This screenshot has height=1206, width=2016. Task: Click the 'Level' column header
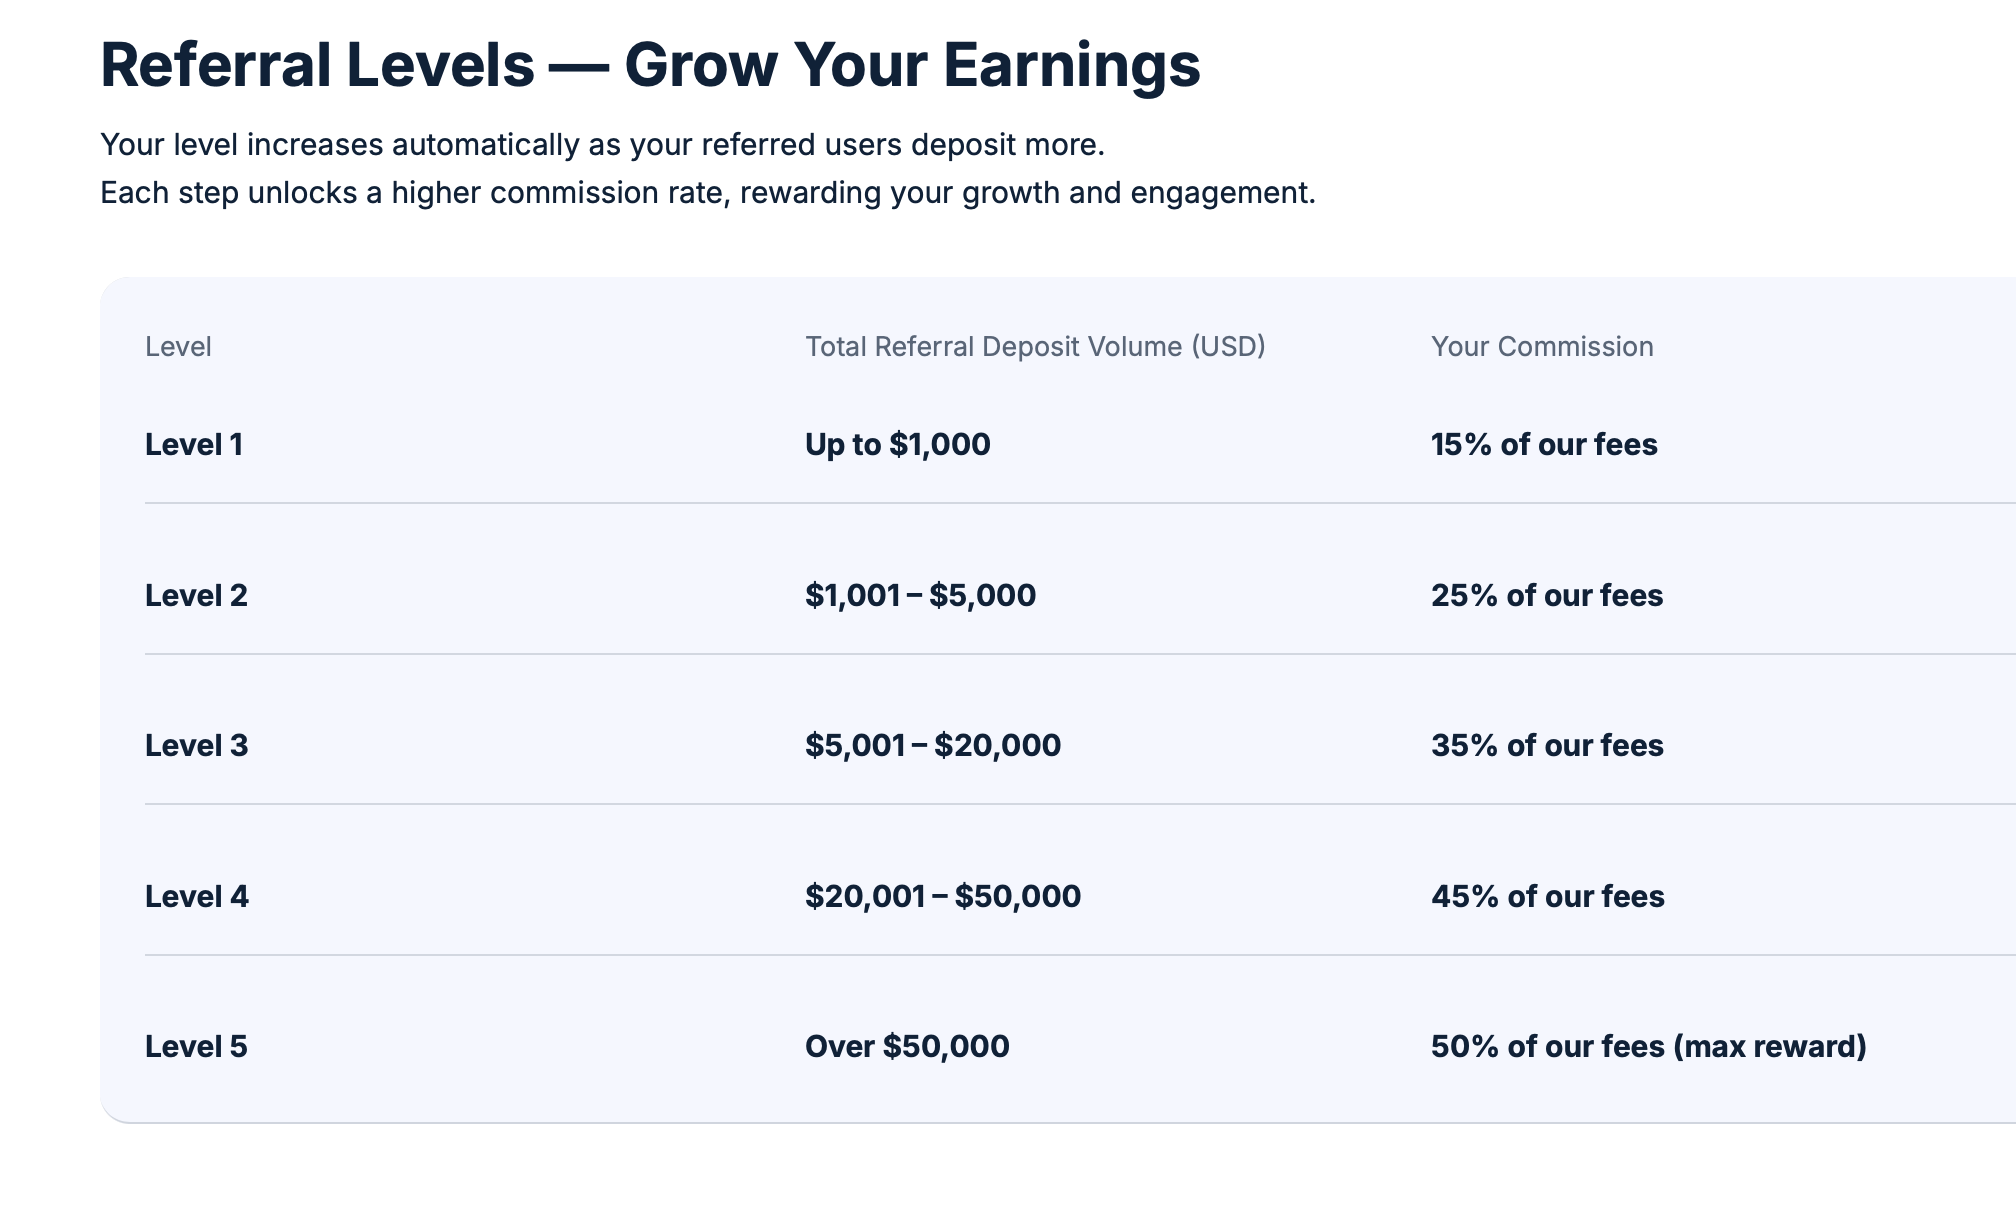[x=178, y=347]
